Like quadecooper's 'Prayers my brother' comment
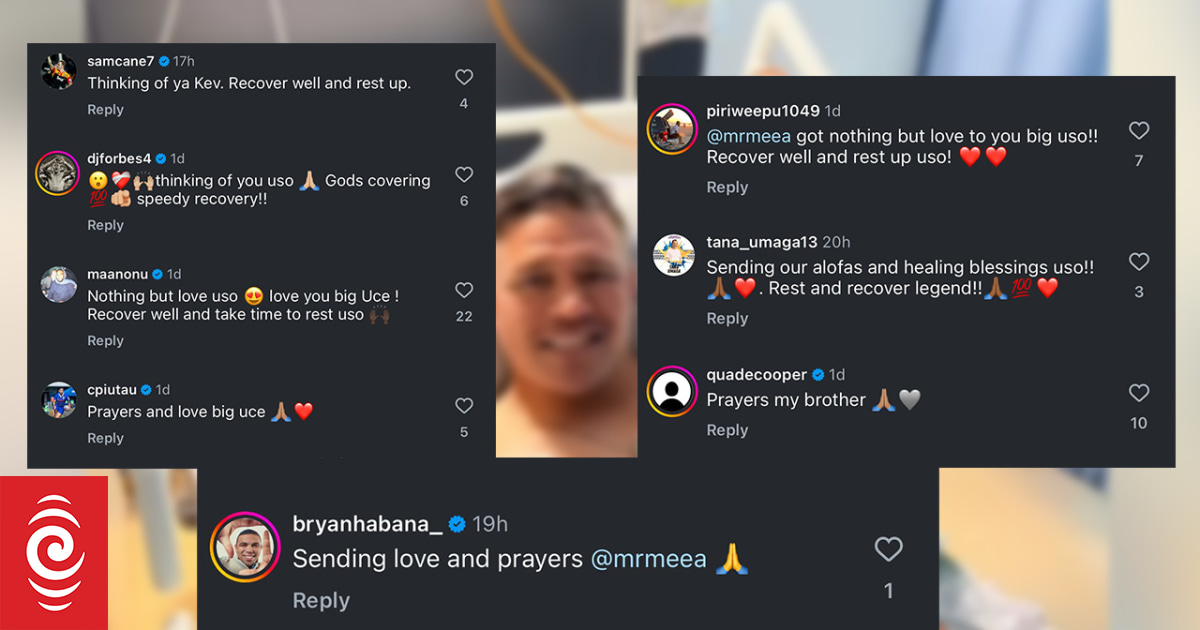The image size is (1200, 630). (x=1139, y=393)
